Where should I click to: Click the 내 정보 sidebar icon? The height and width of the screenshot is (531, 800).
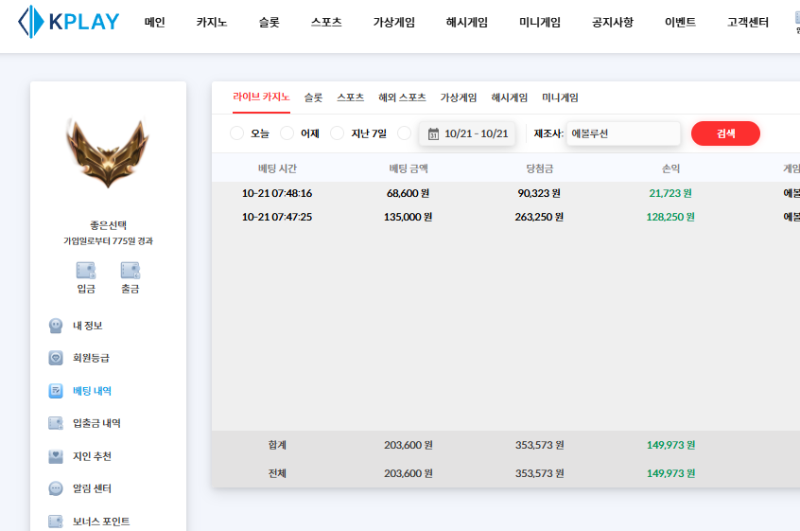56,325
